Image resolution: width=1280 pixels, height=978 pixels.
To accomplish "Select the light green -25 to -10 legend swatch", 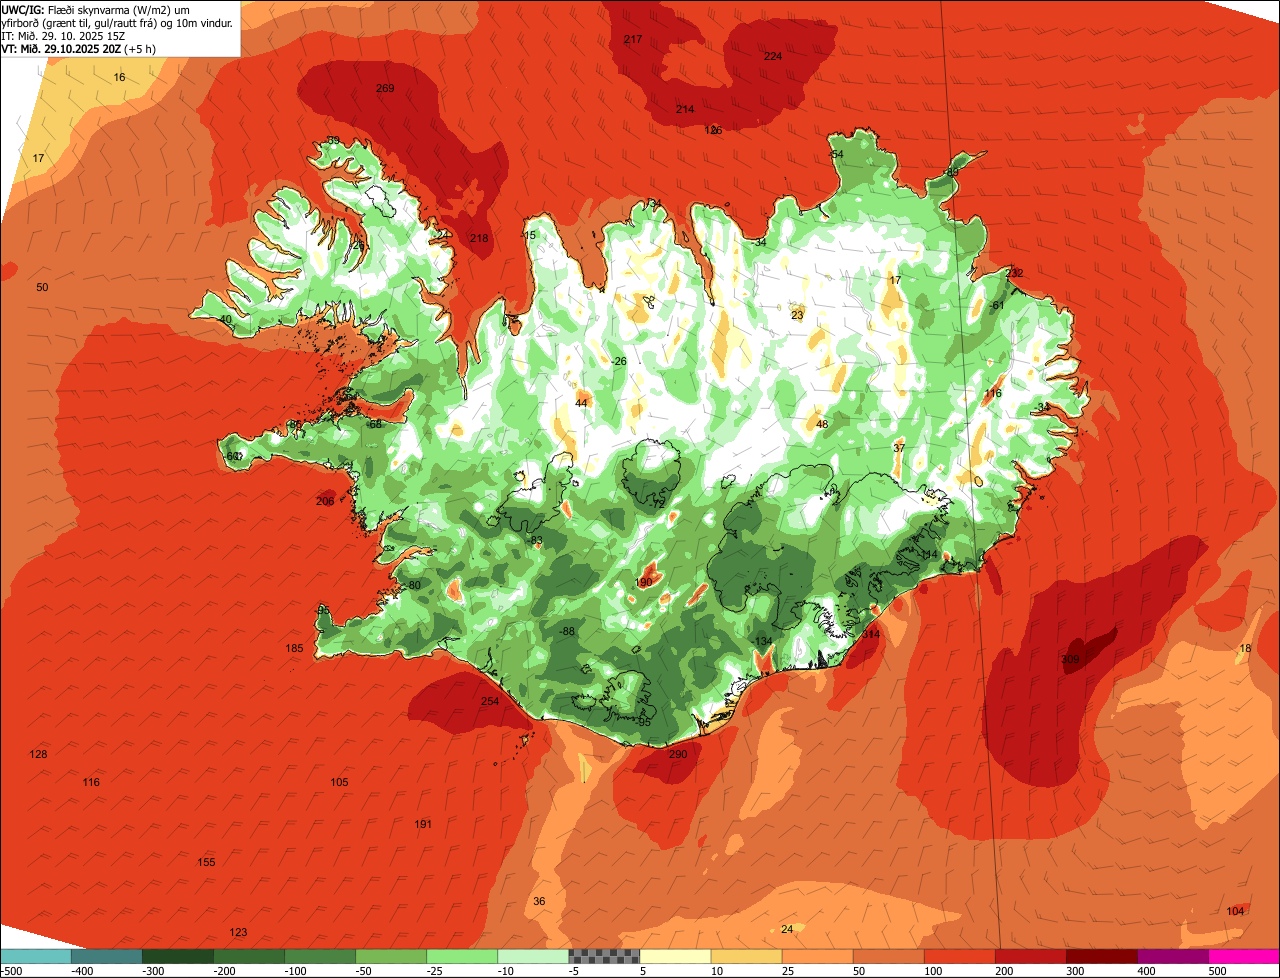I will (462, 956).
